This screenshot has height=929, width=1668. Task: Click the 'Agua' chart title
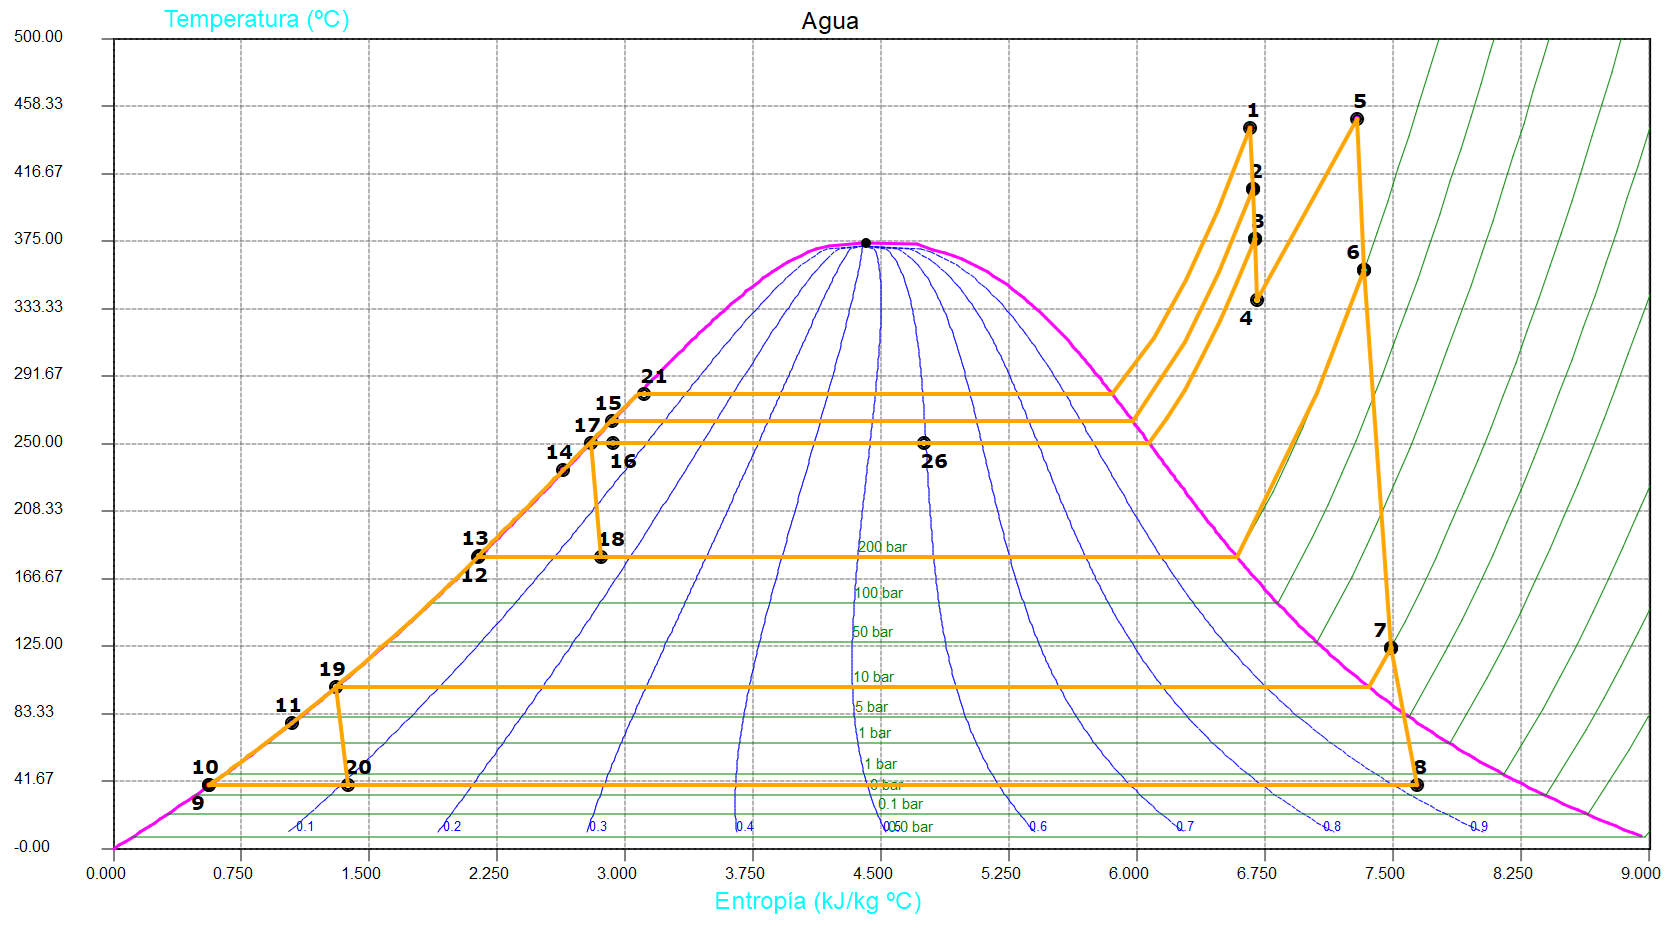(829, 21)
